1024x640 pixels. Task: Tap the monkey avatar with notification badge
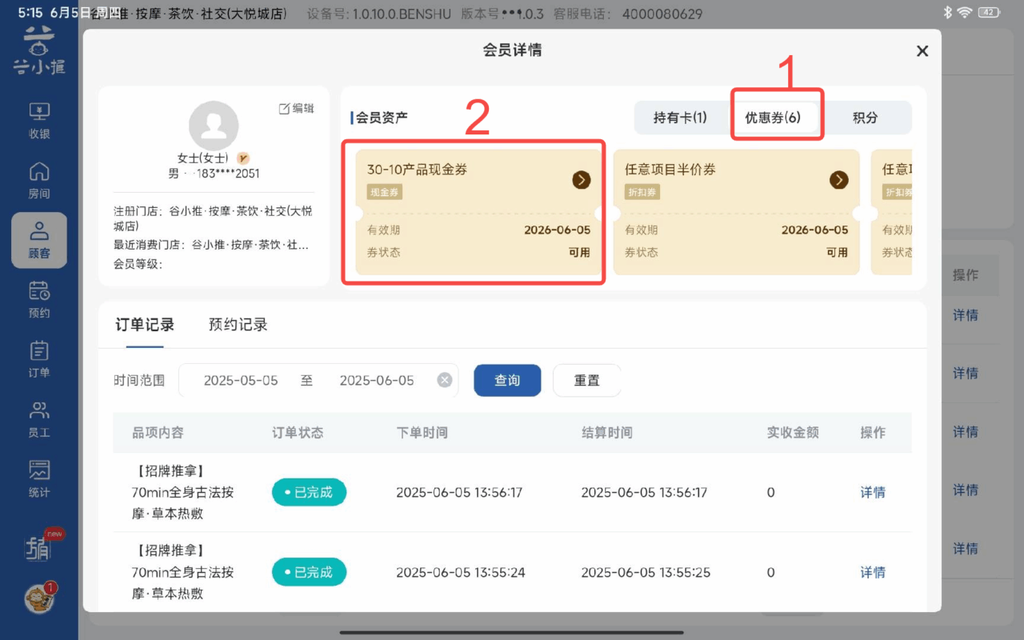pyautogui.click(x=40, y=598)
